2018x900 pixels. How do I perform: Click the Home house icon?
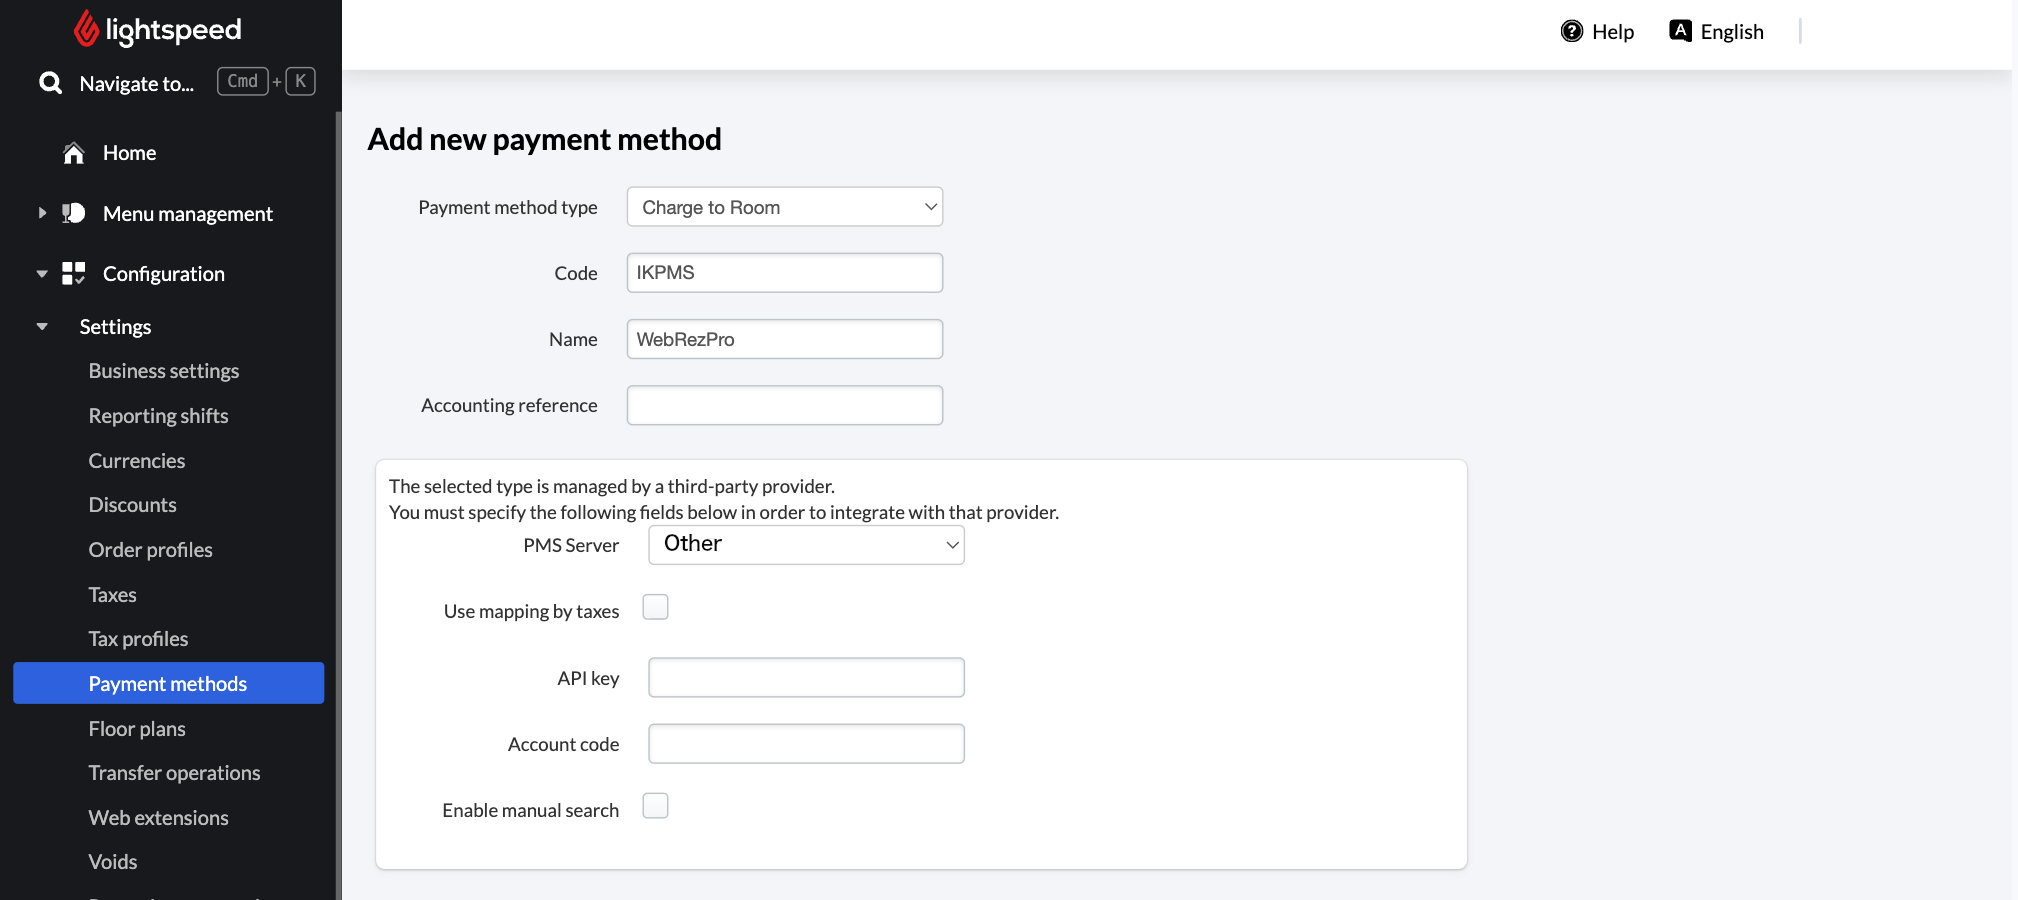click(x=74, y=153)
